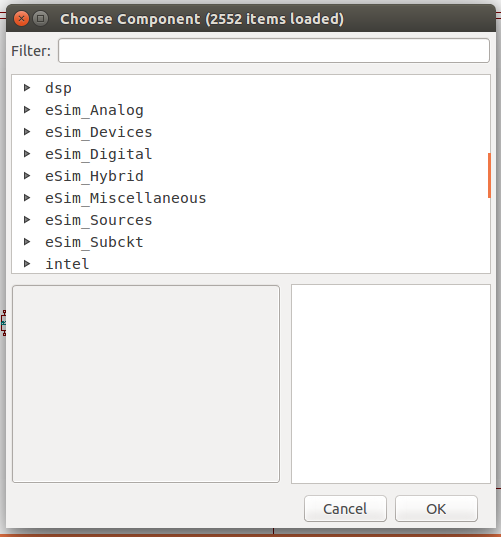Click the component preview pane
The height and width of the screenshot is (537, 501).
pos(391,384)
